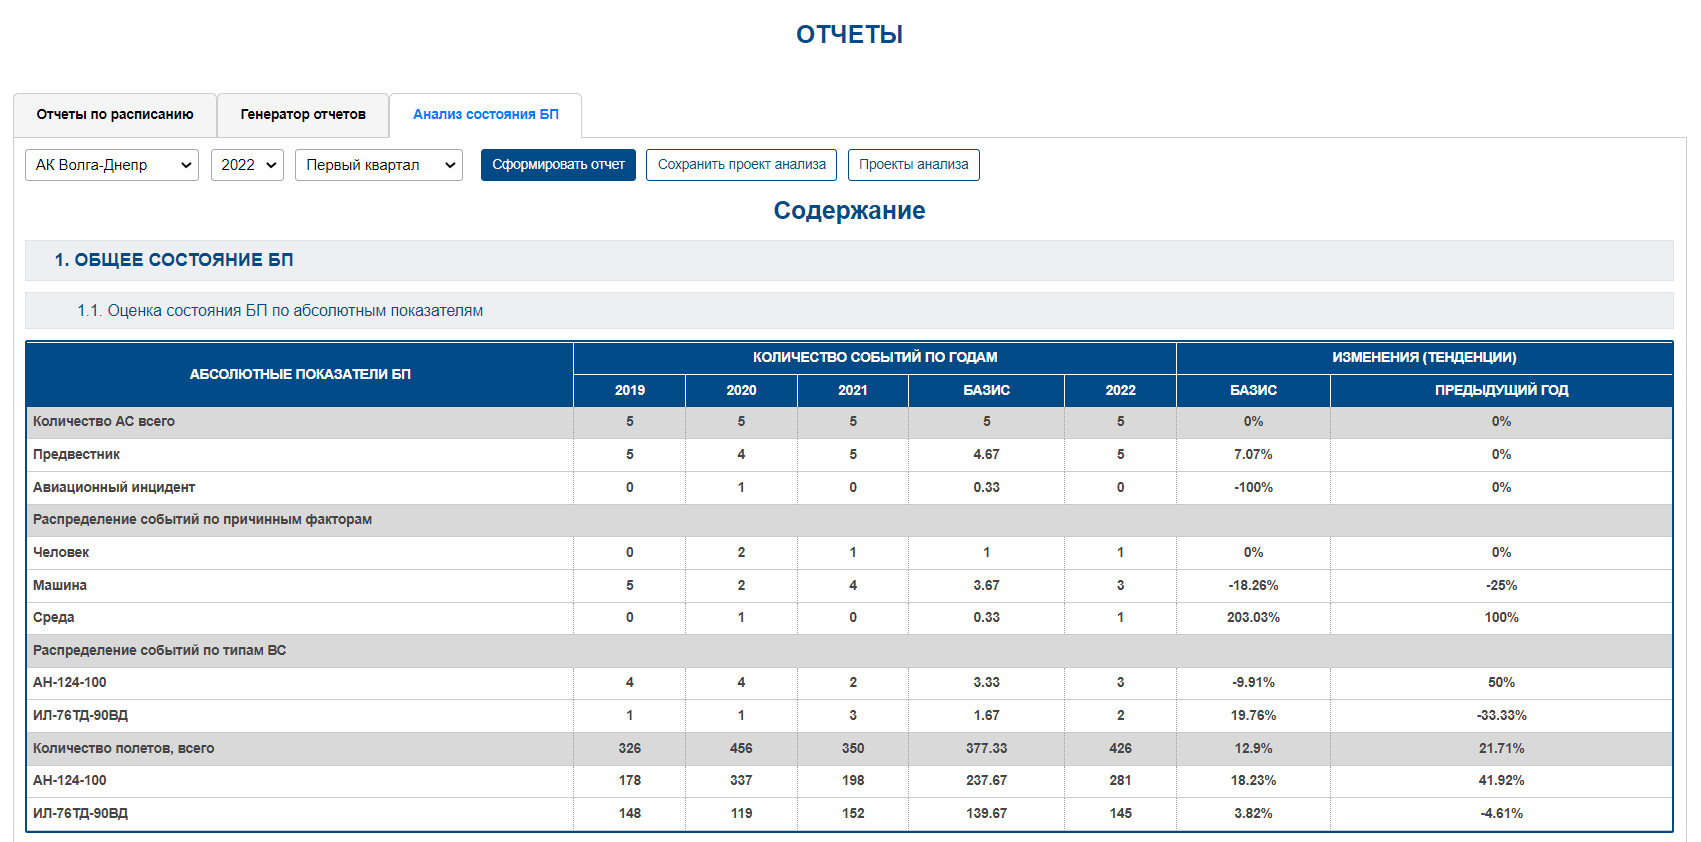Select row label 'Предвестник'
The width and height of the screenshot is (1701, 842).
[76, 454]
